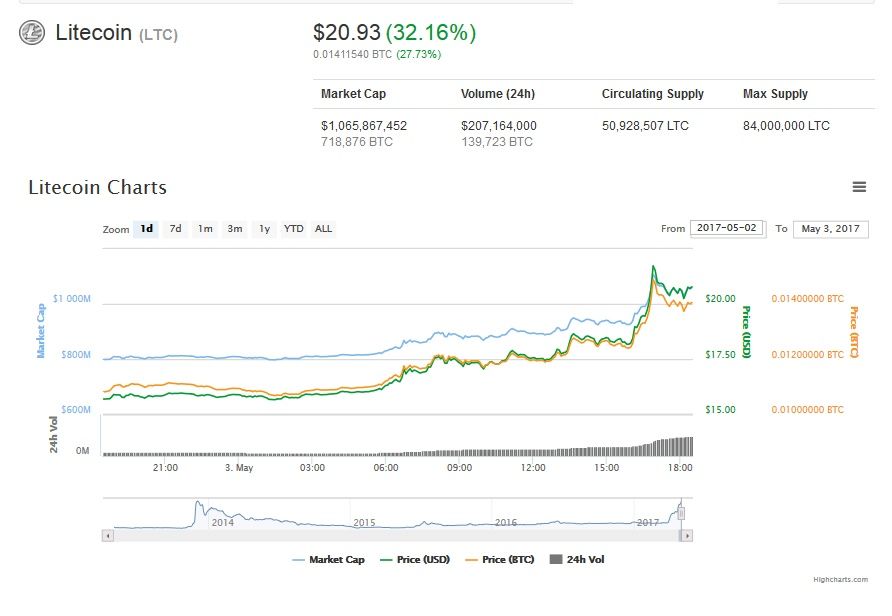Screen dimensions: 892x616
Task: Switch chart zoom to 1m
Action: coord(205,229)
